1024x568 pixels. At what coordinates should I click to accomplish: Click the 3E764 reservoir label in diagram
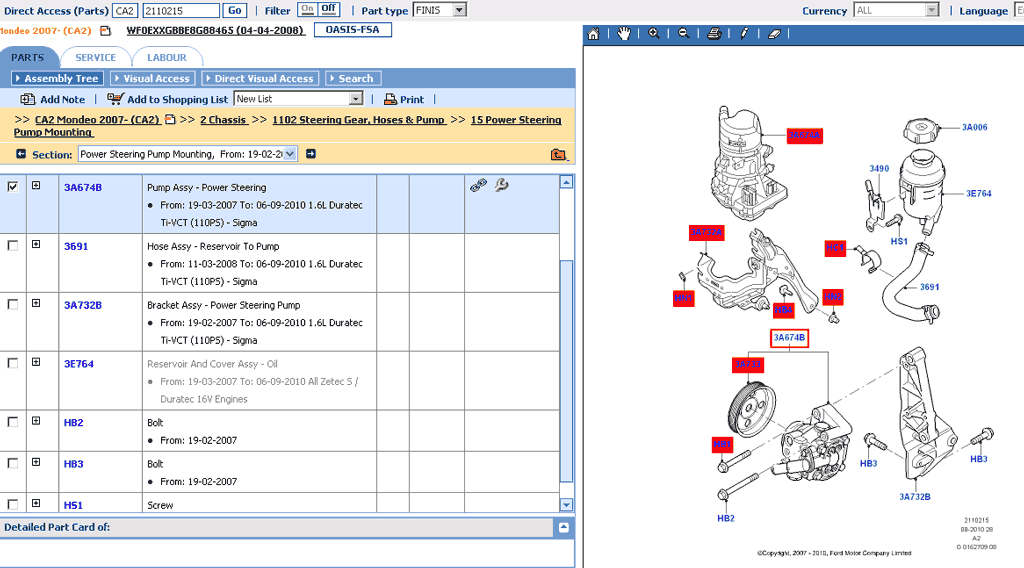(978, 193)
